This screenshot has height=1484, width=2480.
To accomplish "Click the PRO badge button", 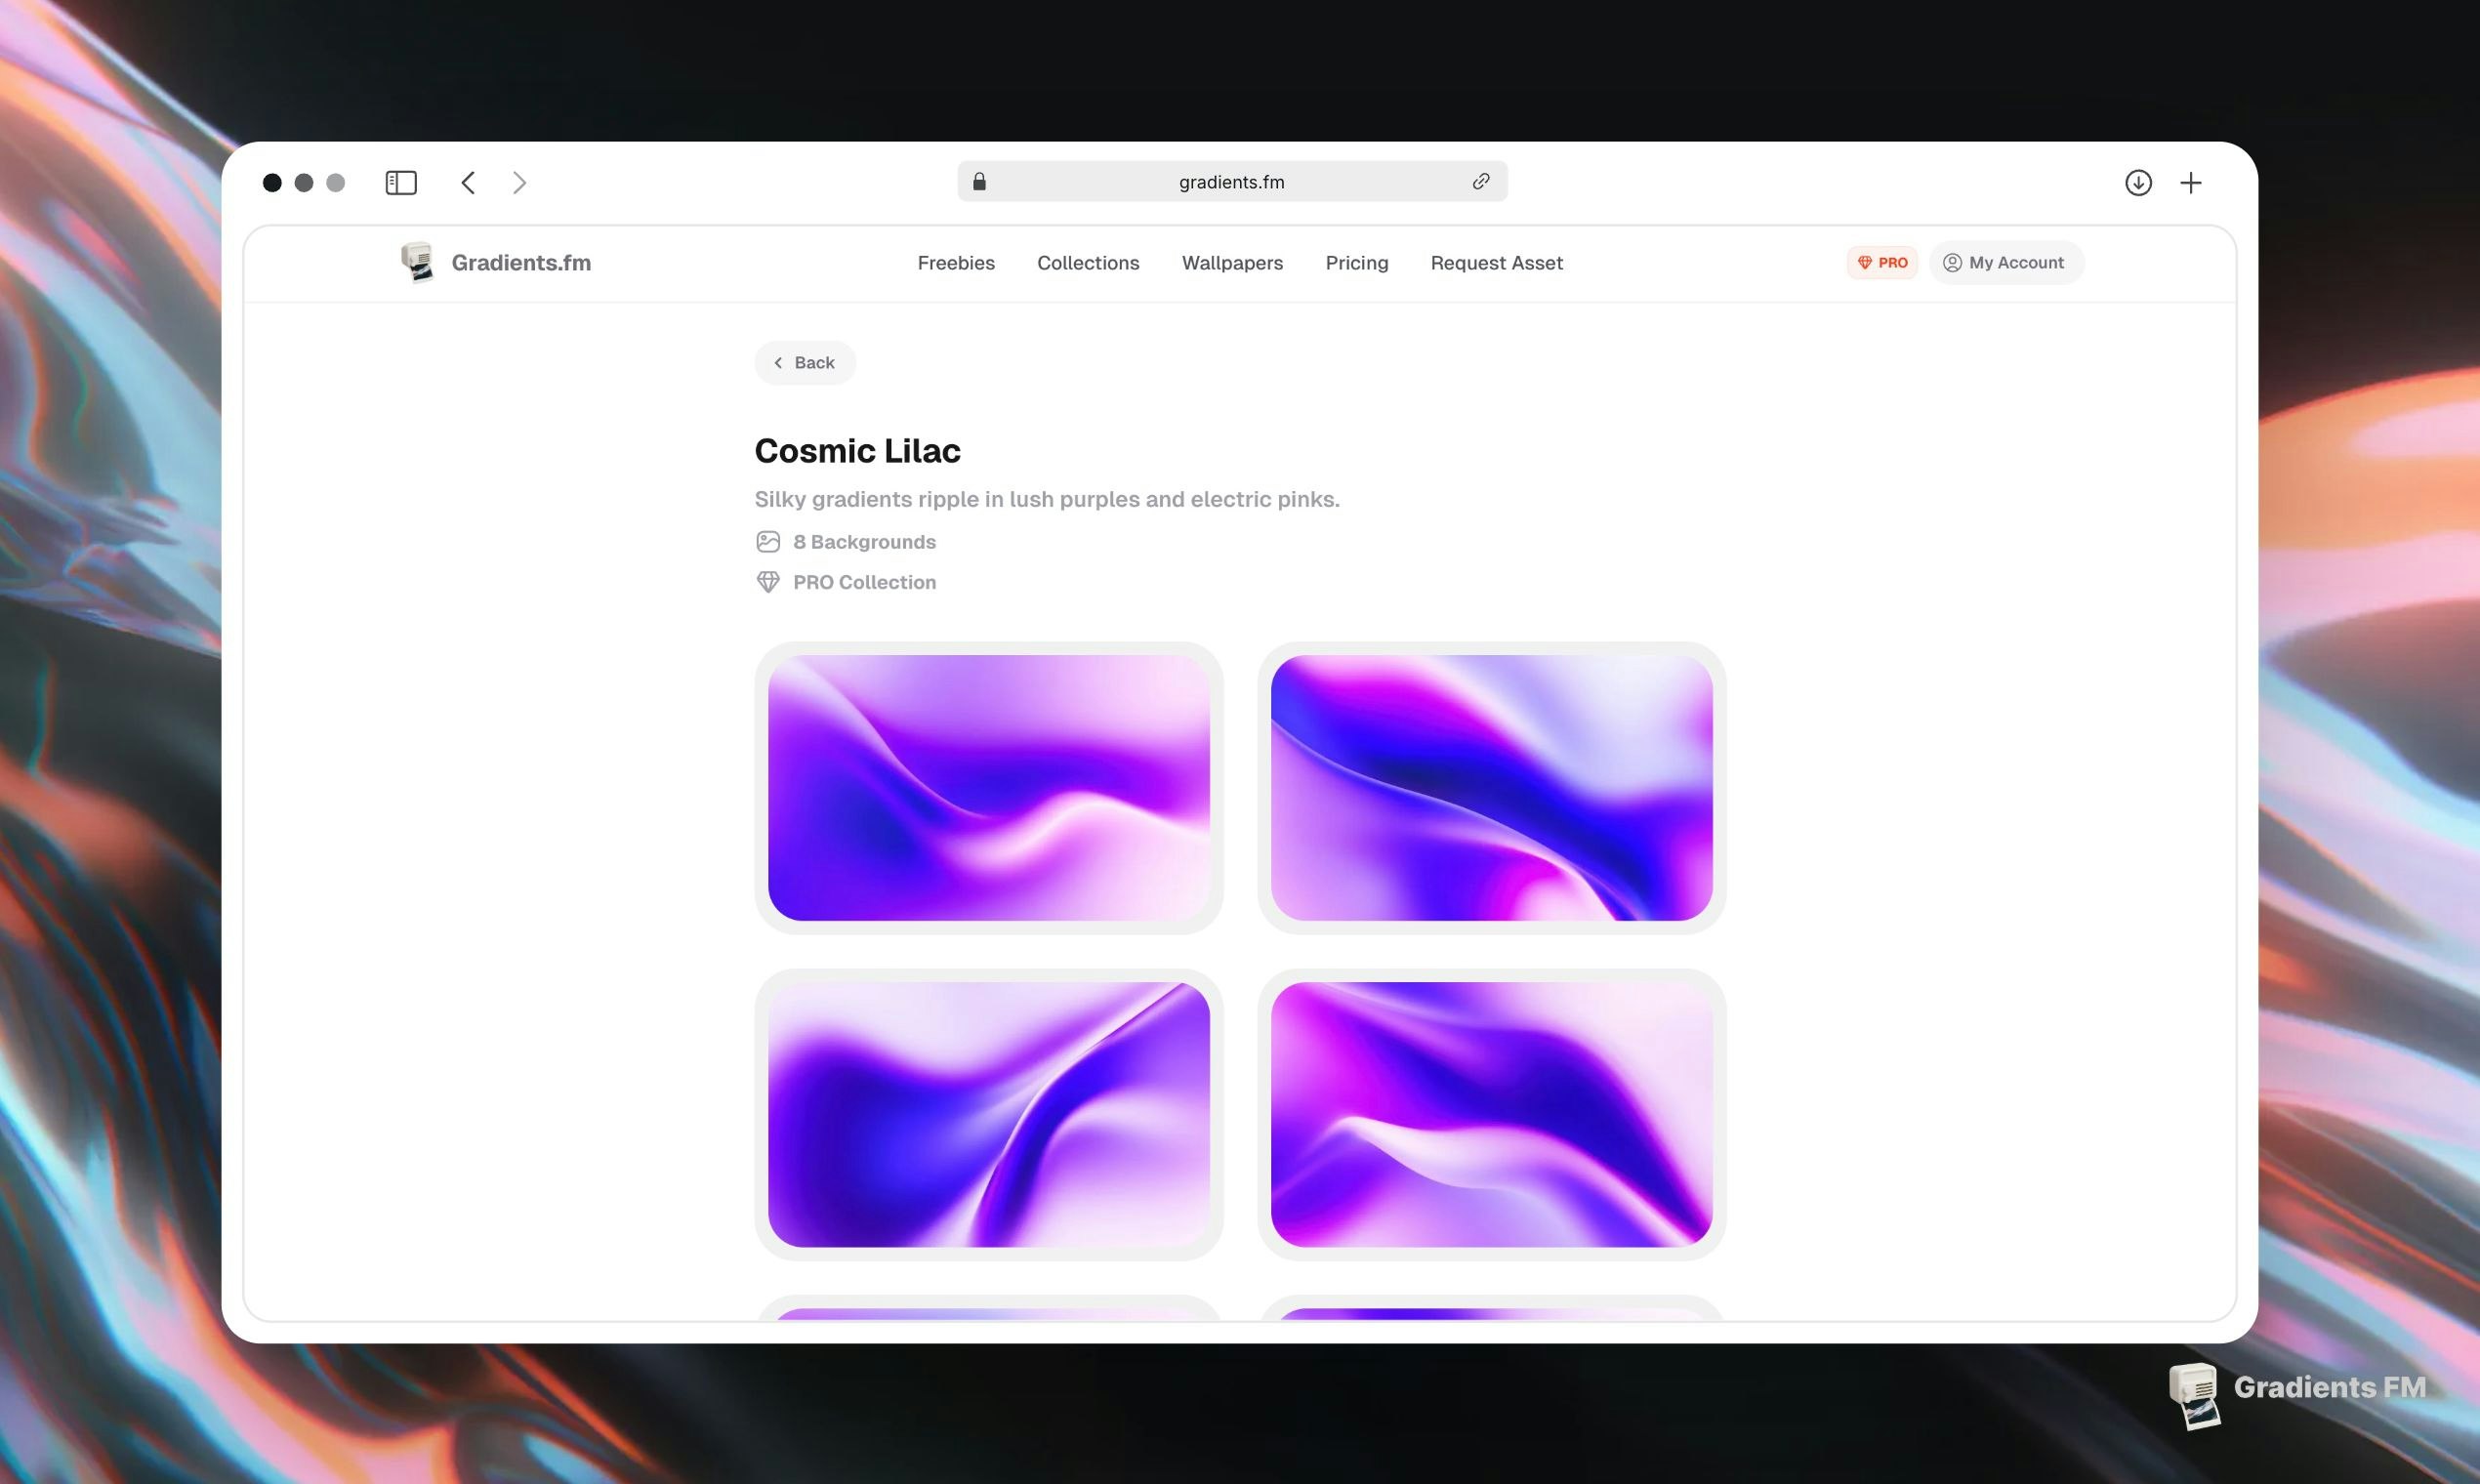I will [x=1882, y=263].
